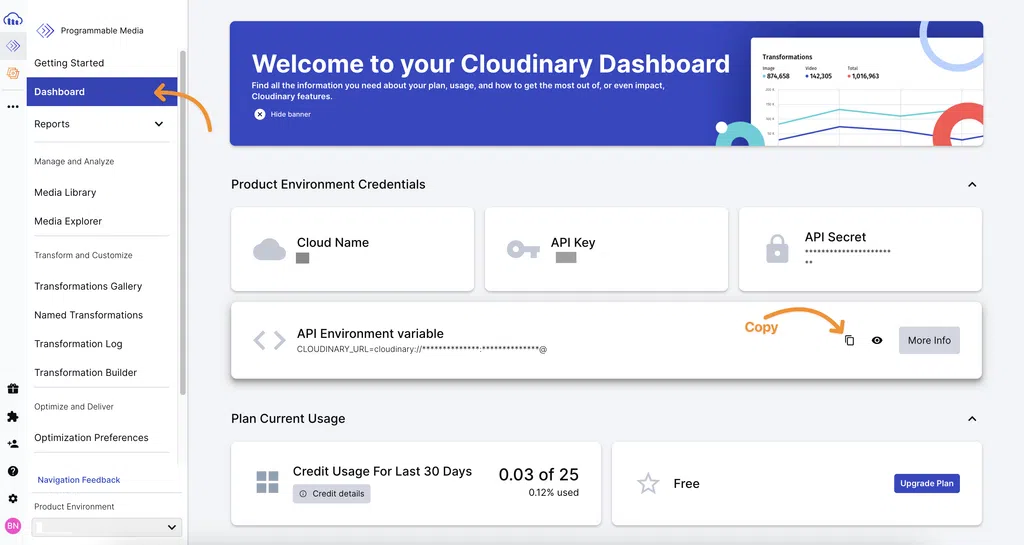This screenshot has height=545, width=1024.
Task: Click the sidebar vertical scrollbar
Action: pyautogui.click(x=183, y=222)
